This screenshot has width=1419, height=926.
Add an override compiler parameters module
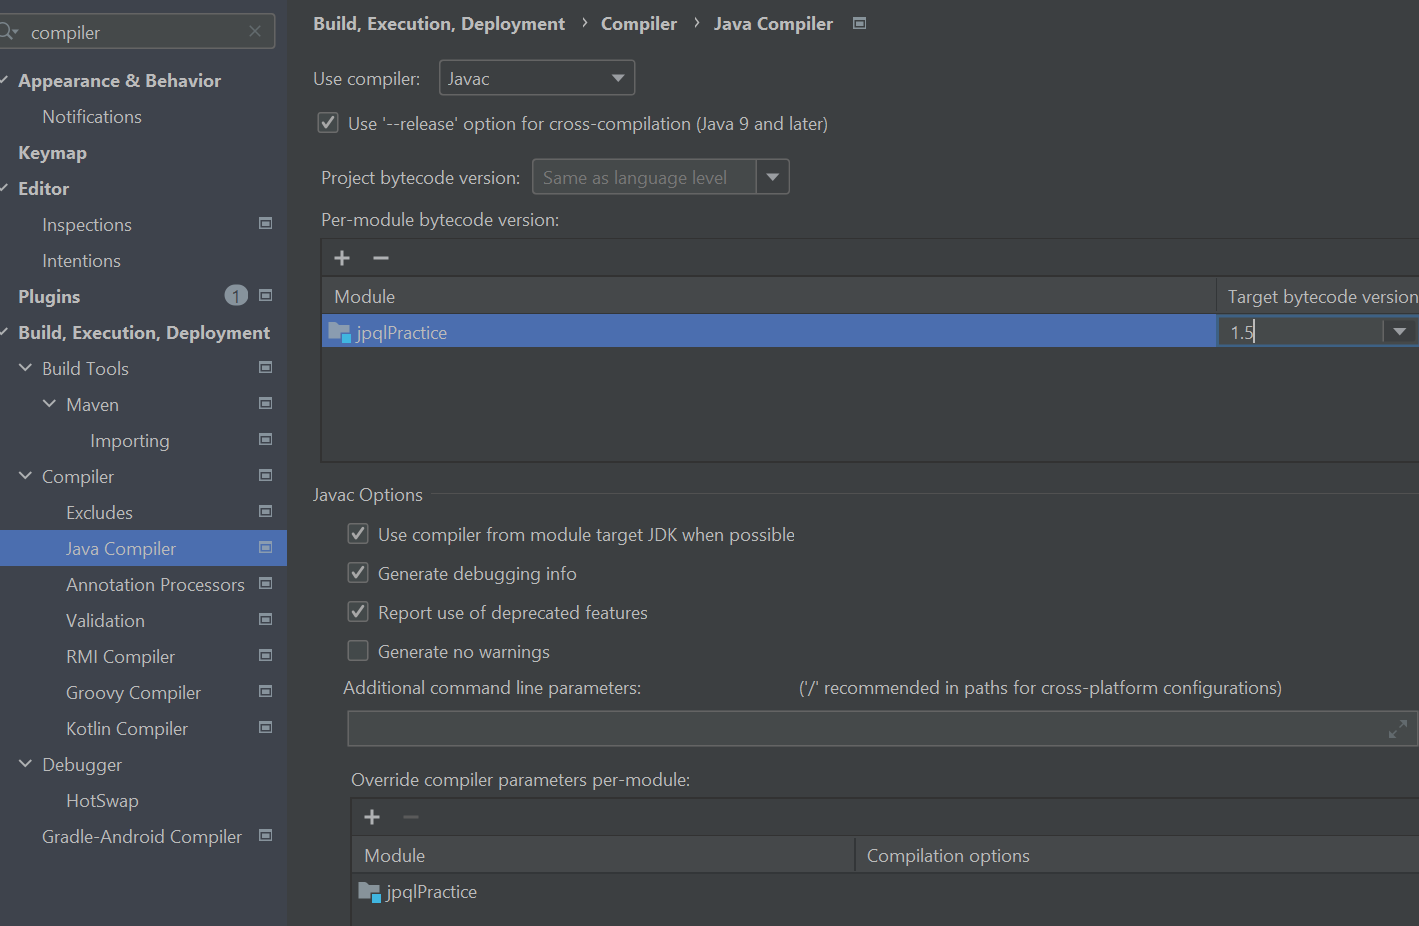pos(372,817)
